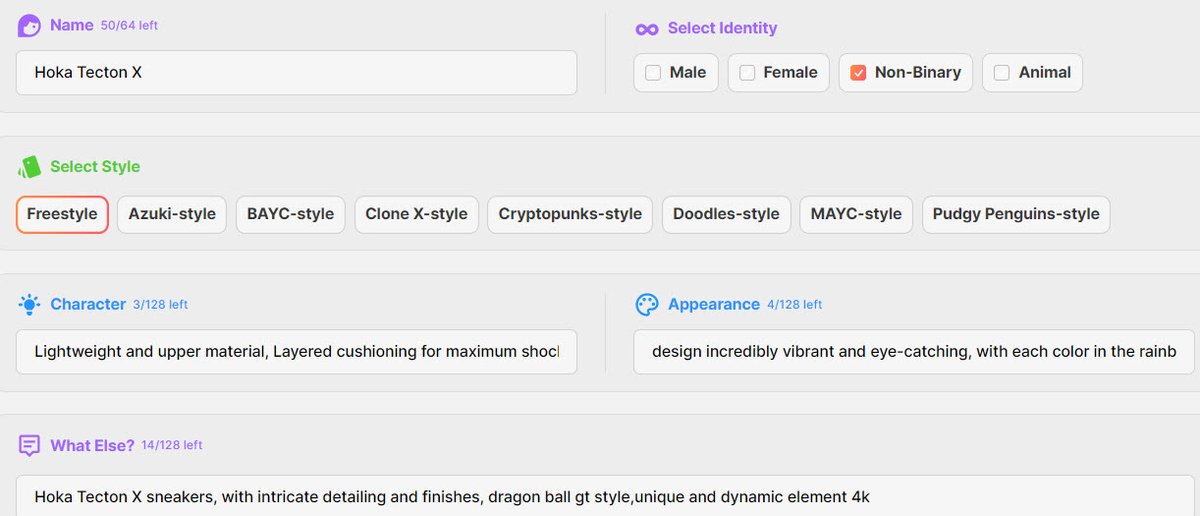Check the Female identity checkbox
The height and width of the screenshot is (516, 1200).
click(x=747, y=72)
